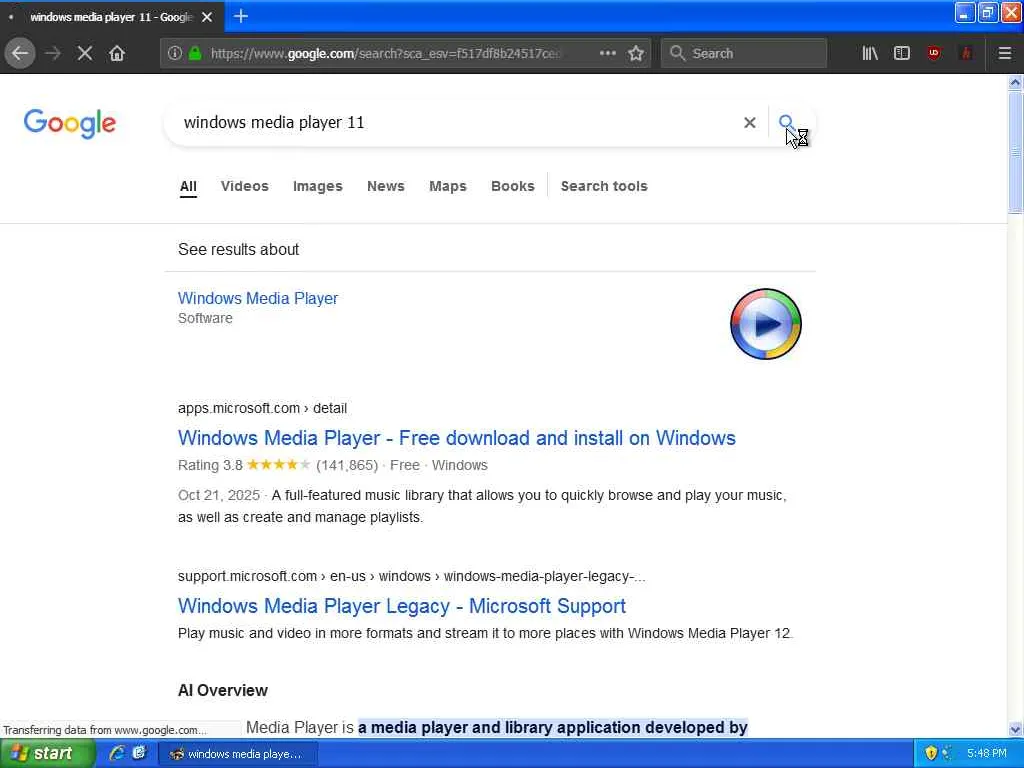The height and width of the screenshot is (768, 1024).
Task: Click the site info icon in address bar
Action: tap(174, 53)
